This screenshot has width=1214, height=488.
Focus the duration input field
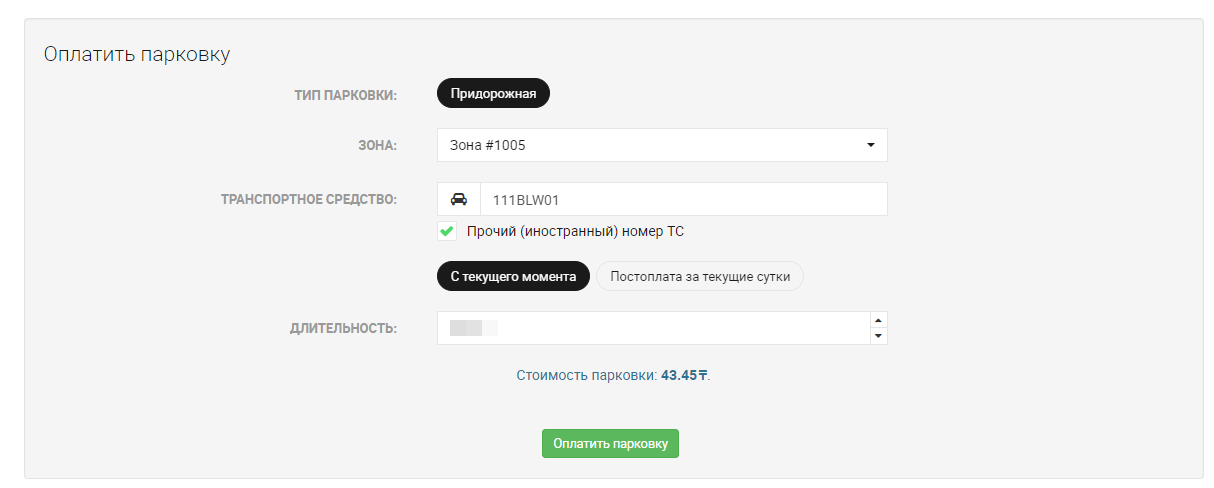(653, 328)
